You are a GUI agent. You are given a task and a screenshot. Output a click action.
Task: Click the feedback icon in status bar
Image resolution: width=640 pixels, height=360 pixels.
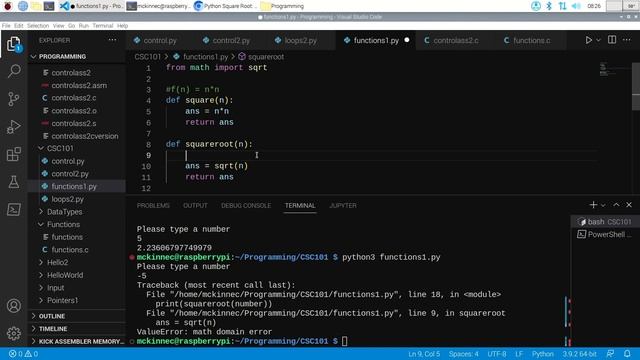tap(611, 353)
